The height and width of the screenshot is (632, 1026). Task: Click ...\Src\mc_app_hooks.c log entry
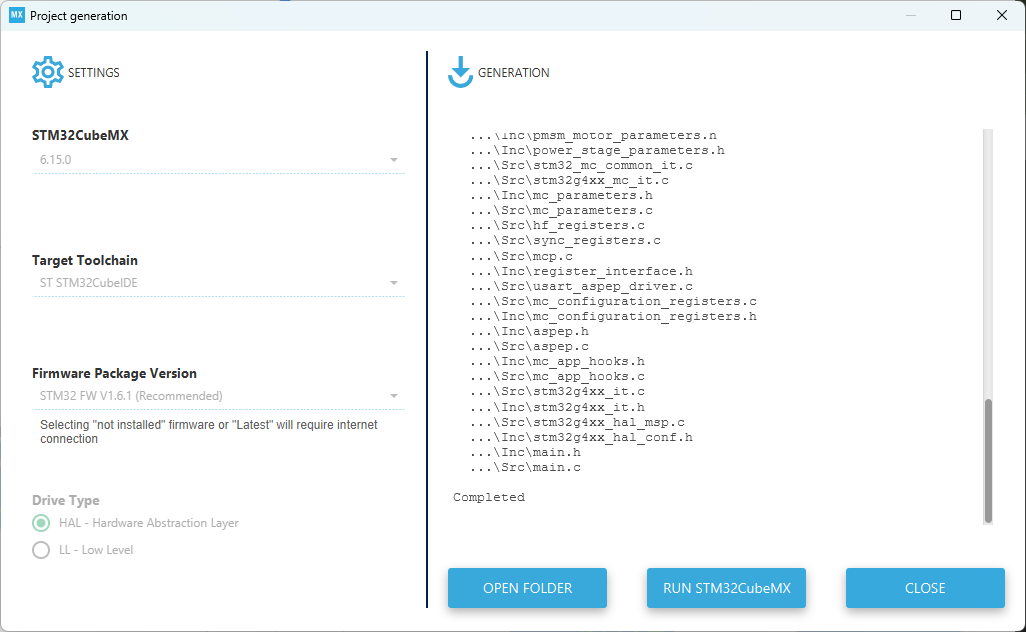tap(557, 376)
